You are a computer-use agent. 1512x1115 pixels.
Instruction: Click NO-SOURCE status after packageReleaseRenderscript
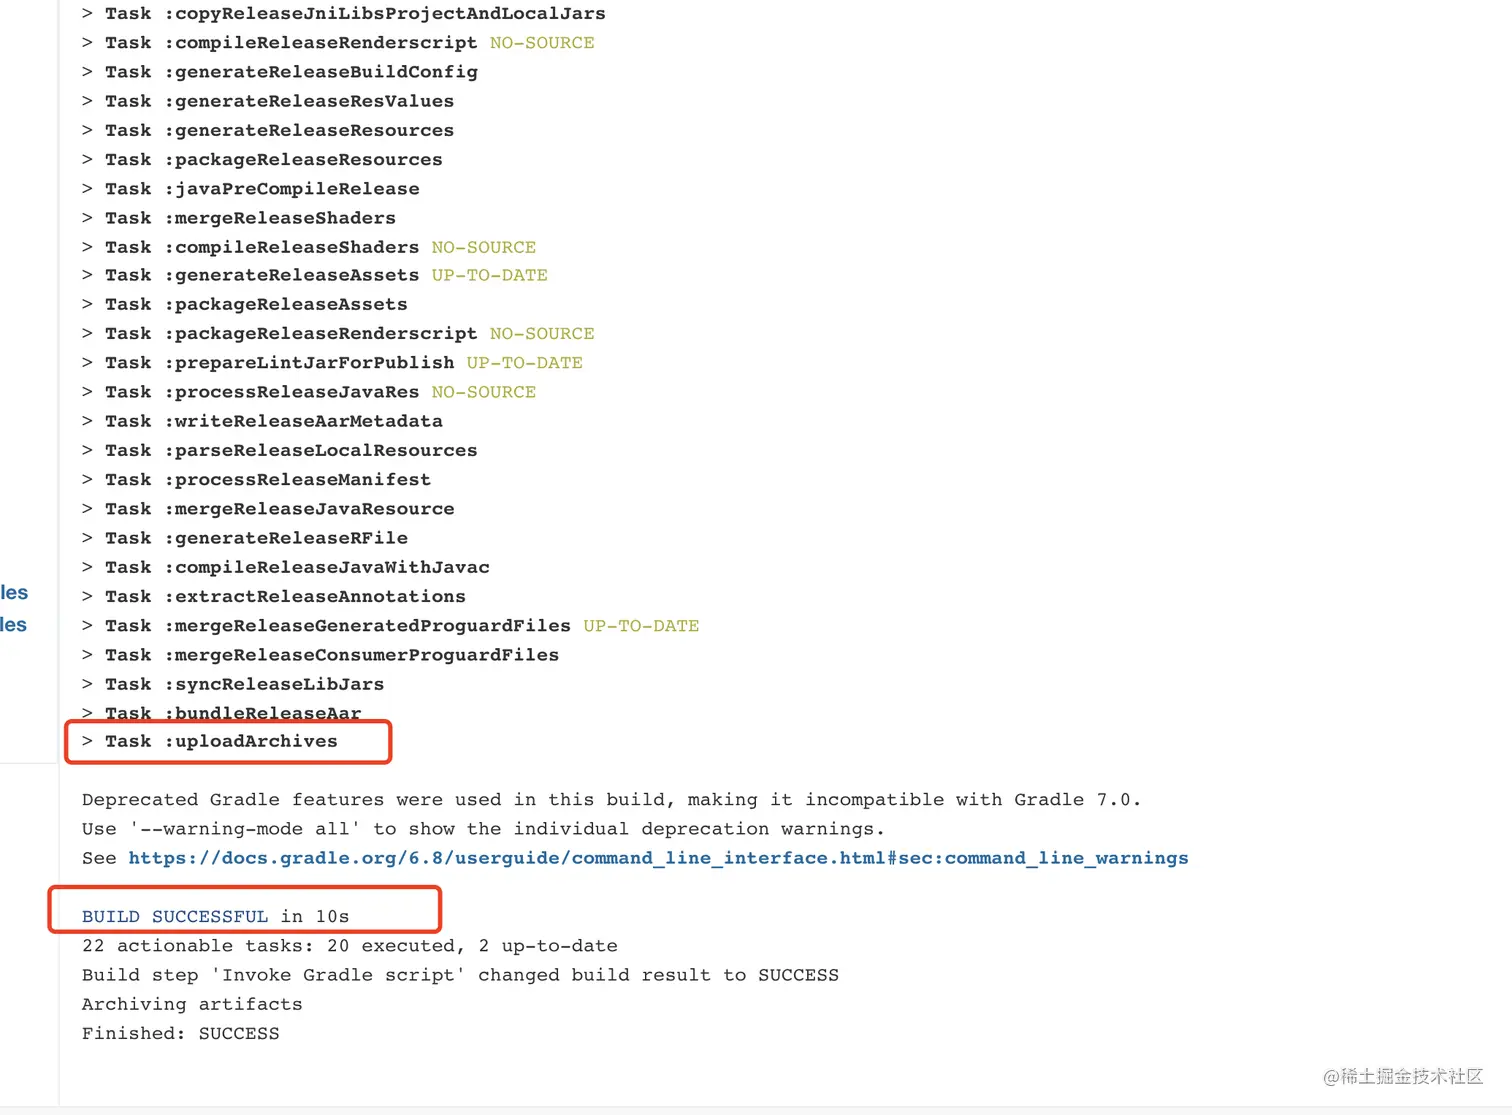coord(542,333)
